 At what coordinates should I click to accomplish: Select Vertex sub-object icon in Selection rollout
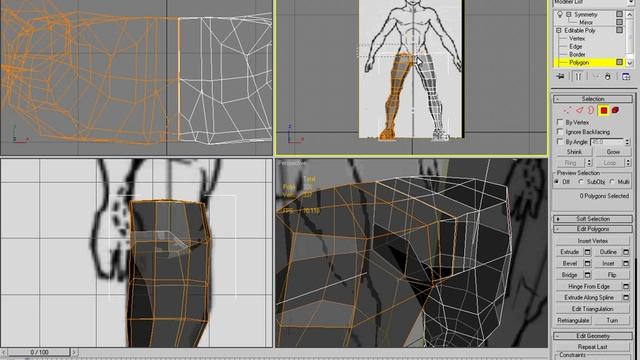[567, 110]
